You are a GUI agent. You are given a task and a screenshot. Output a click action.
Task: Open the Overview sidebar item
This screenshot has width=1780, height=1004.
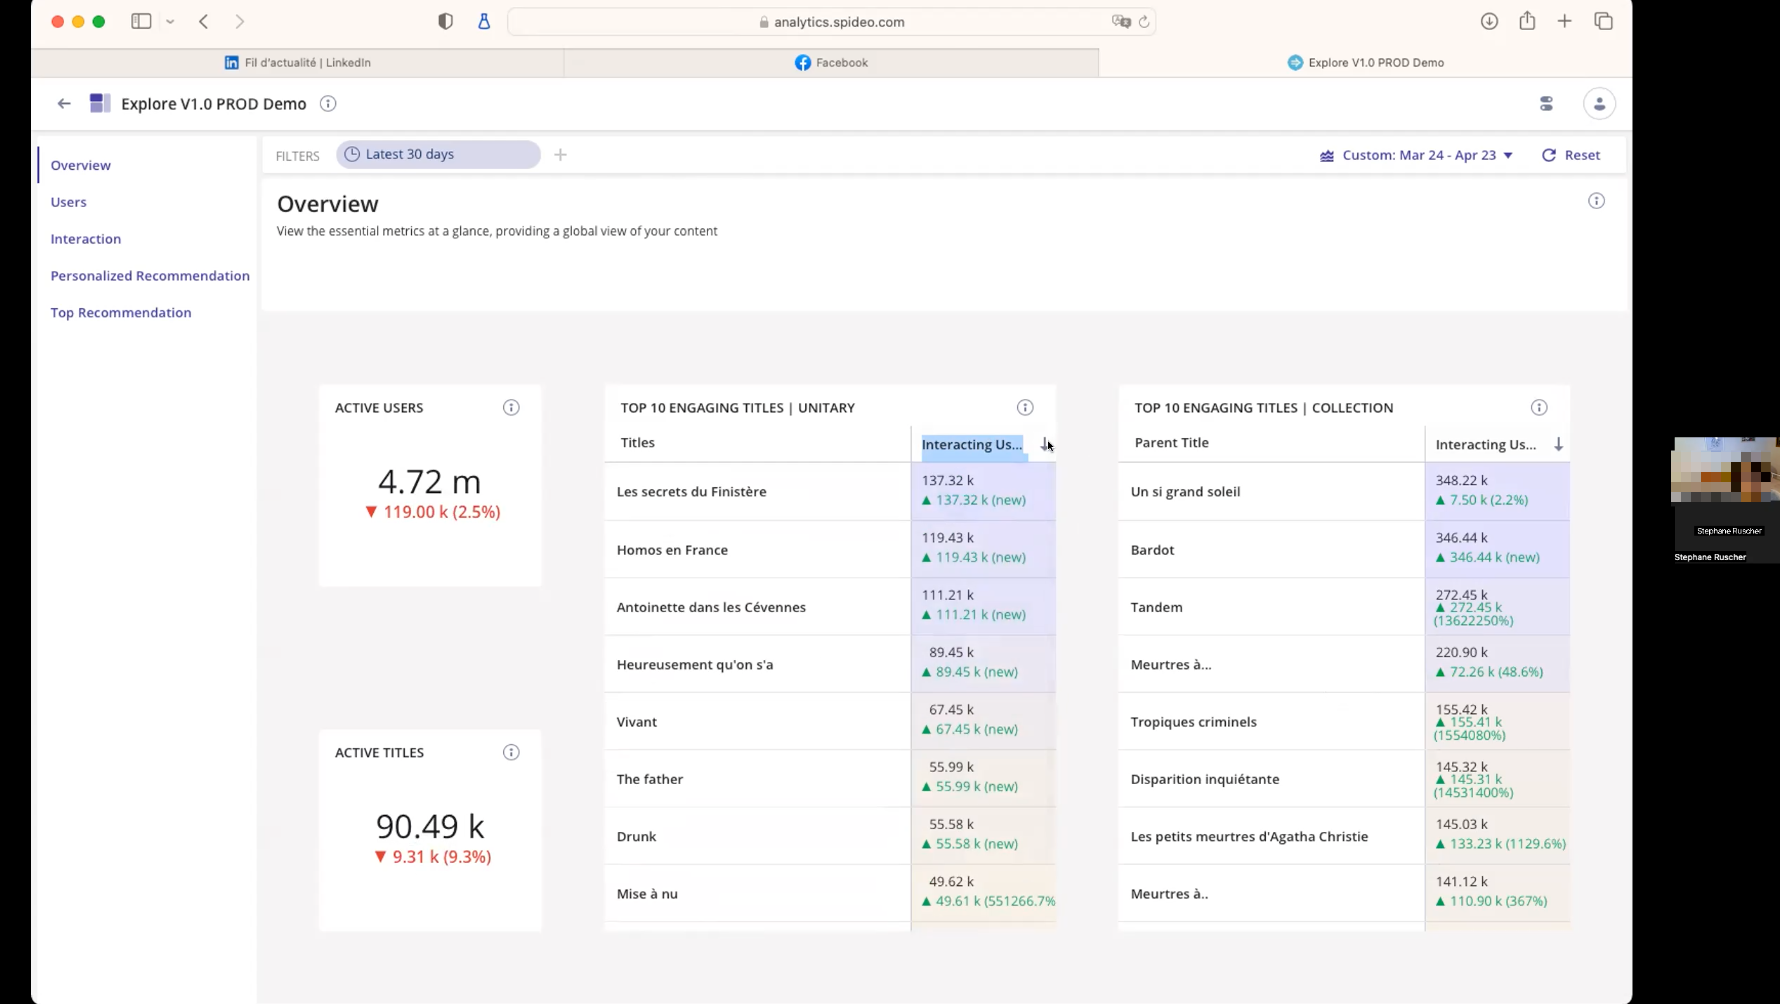tap(81, 165)
